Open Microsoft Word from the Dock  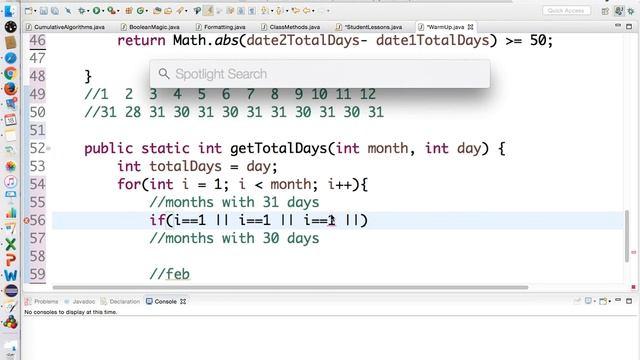pos(10,275)
